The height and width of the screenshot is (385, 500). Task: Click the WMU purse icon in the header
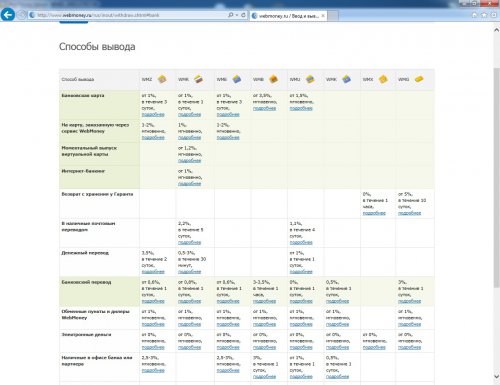click(x=310, y=79)
